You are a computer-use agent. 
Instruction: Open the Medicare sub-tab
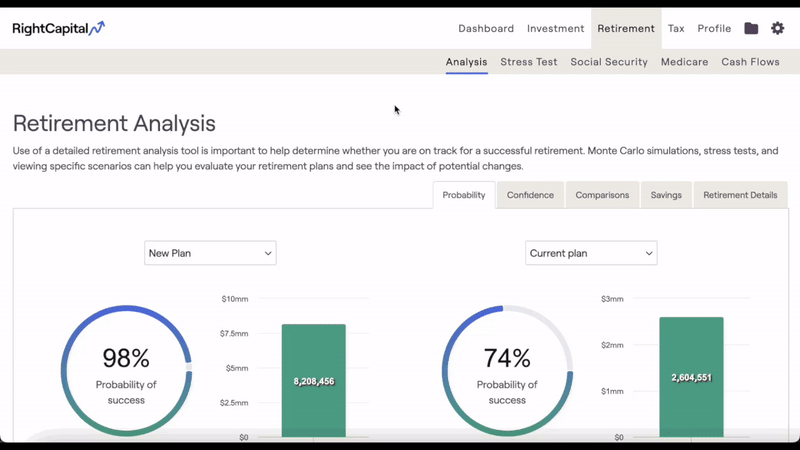point(684,62)
